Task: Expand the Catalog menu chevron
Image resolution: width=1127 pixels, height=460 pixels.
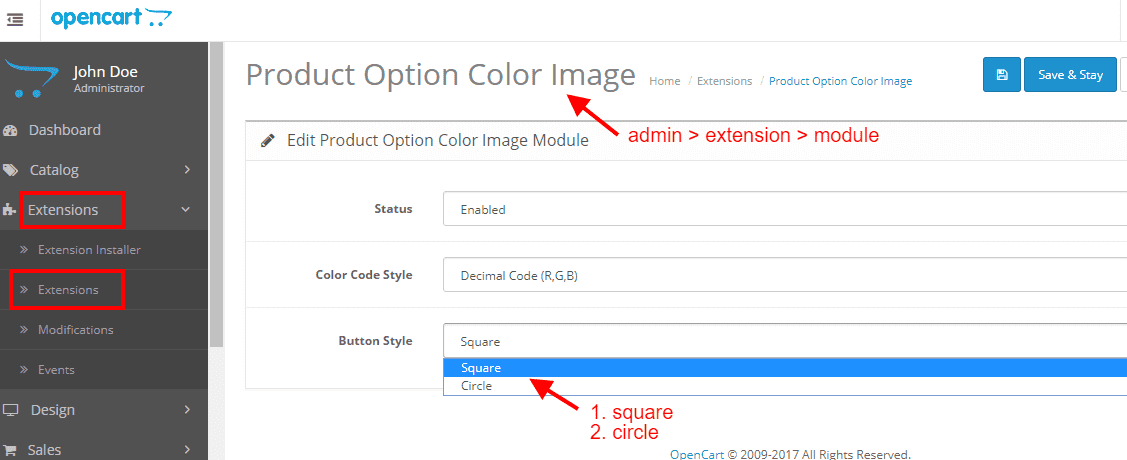Action: click(187, 170)
